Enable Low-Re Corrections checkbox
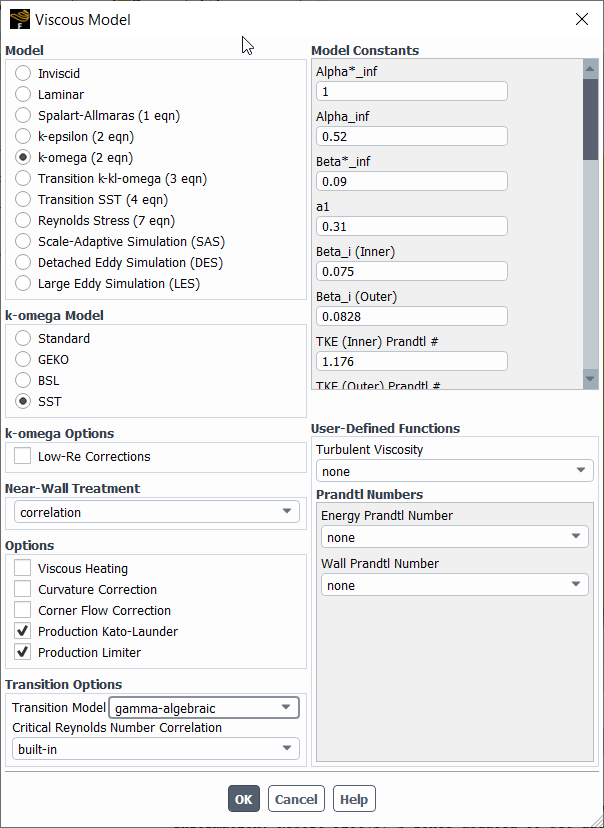The image size is (604, 828). pyautogui.click(x=23, y=456)
